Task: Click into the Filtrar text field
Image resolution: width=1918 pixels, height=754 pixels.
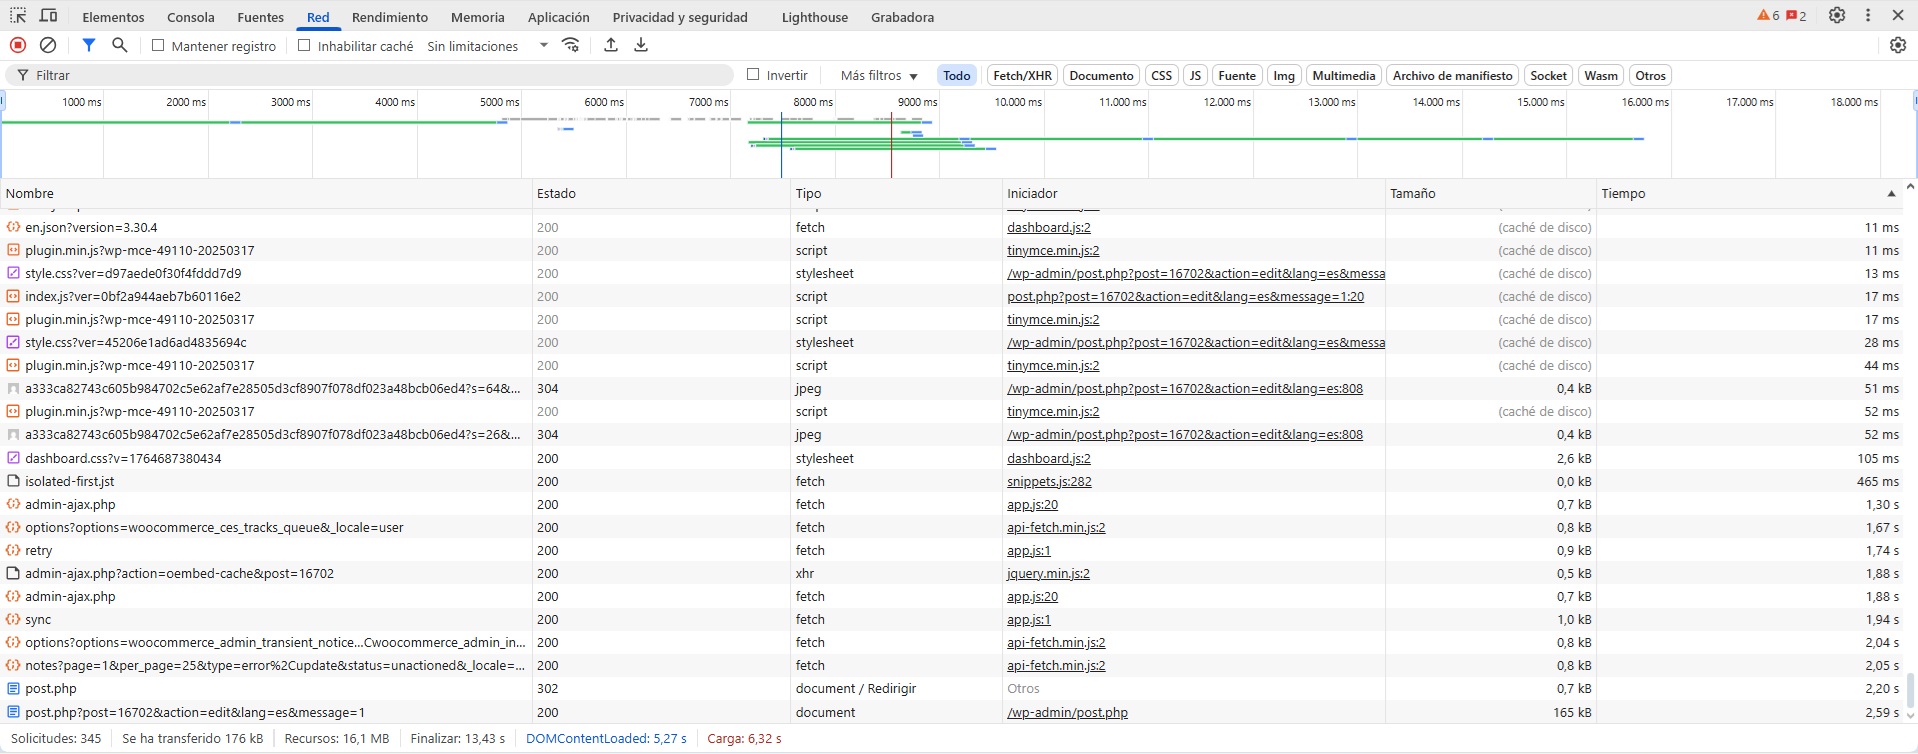Action: (x=380, y=75)
